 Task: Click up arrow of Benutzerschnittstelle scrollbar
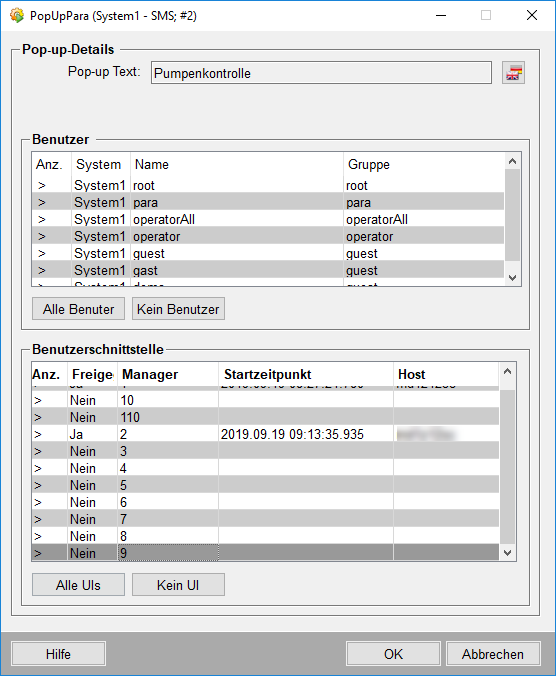(x=508, y=371)
